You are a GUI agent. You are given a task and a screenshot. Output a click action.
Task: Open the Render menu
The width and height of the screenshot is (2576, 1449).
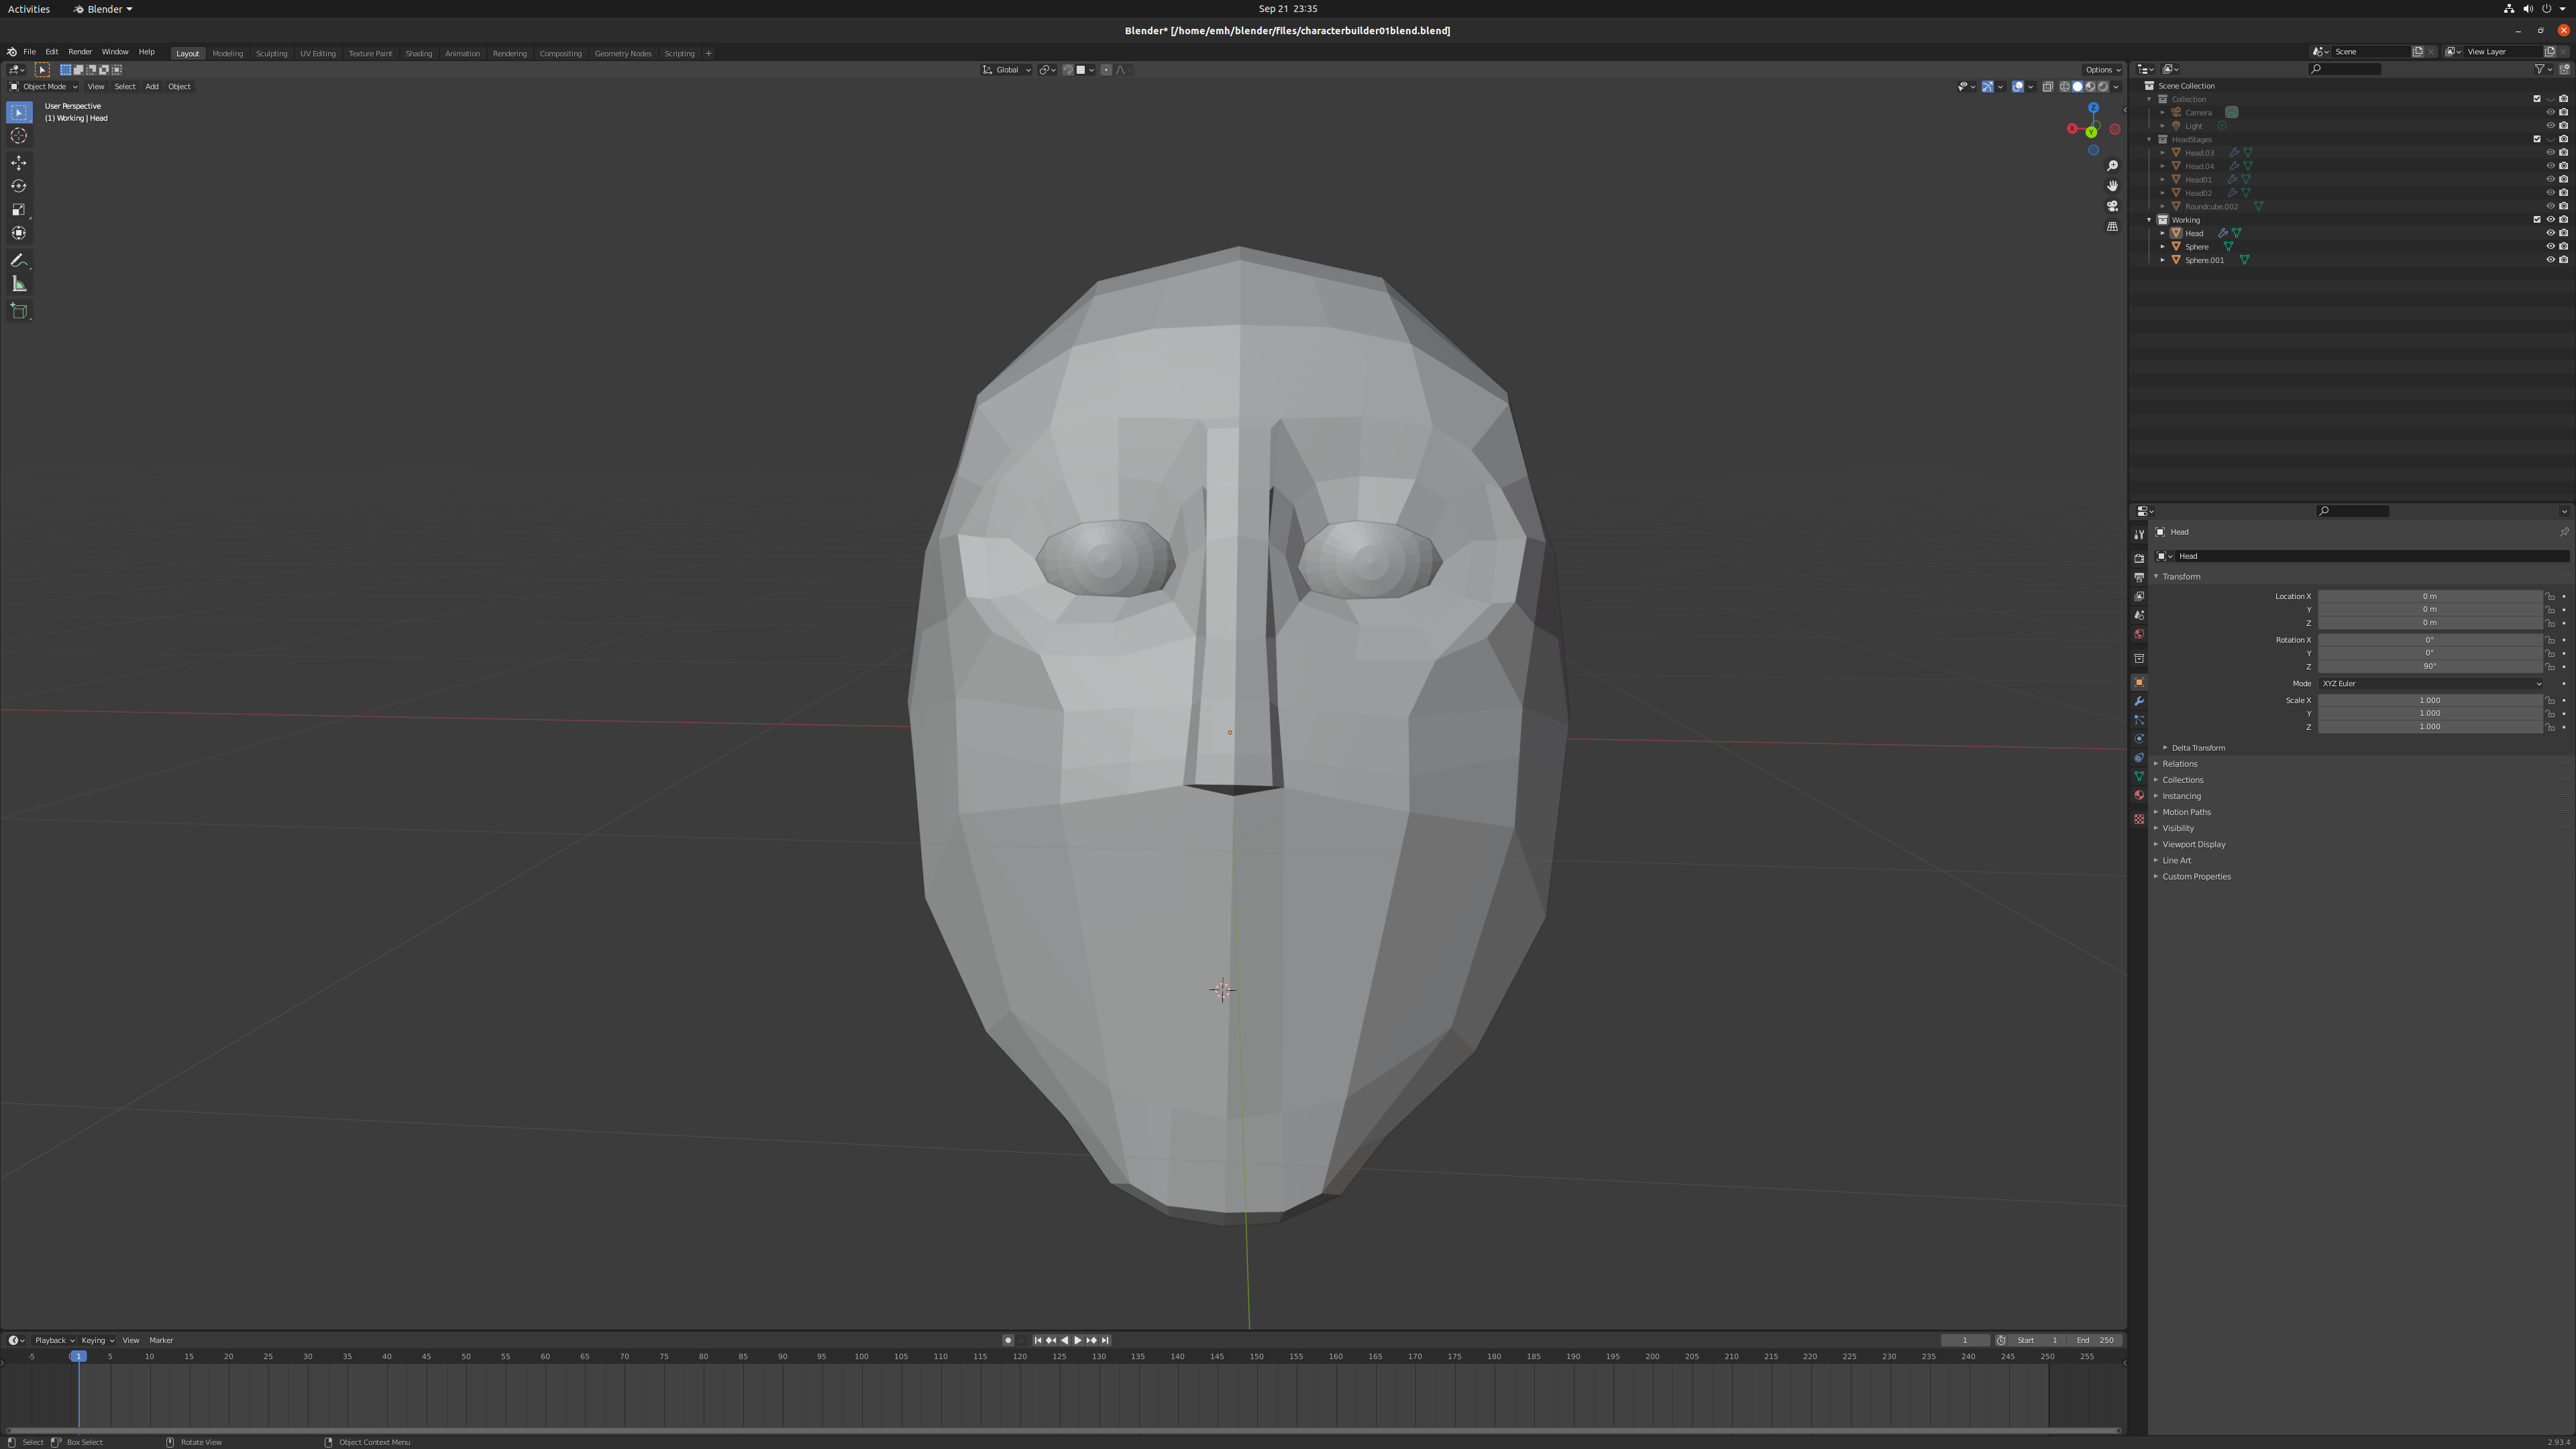[80, 52]
